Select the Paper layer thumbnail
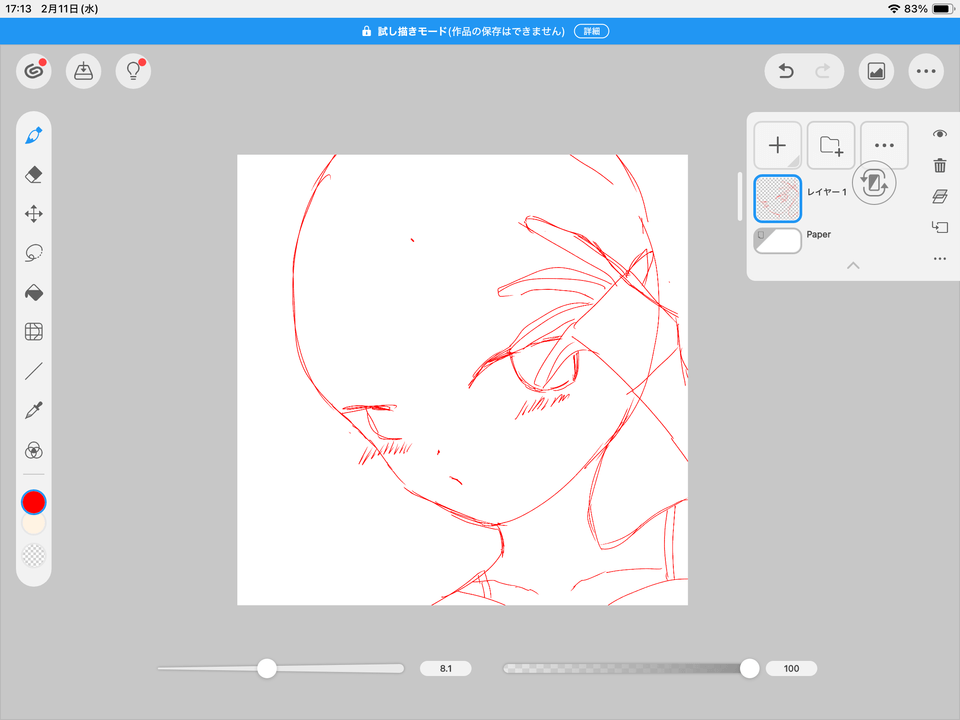The height and width of the screenshot is (720, 960). point(778,240)
